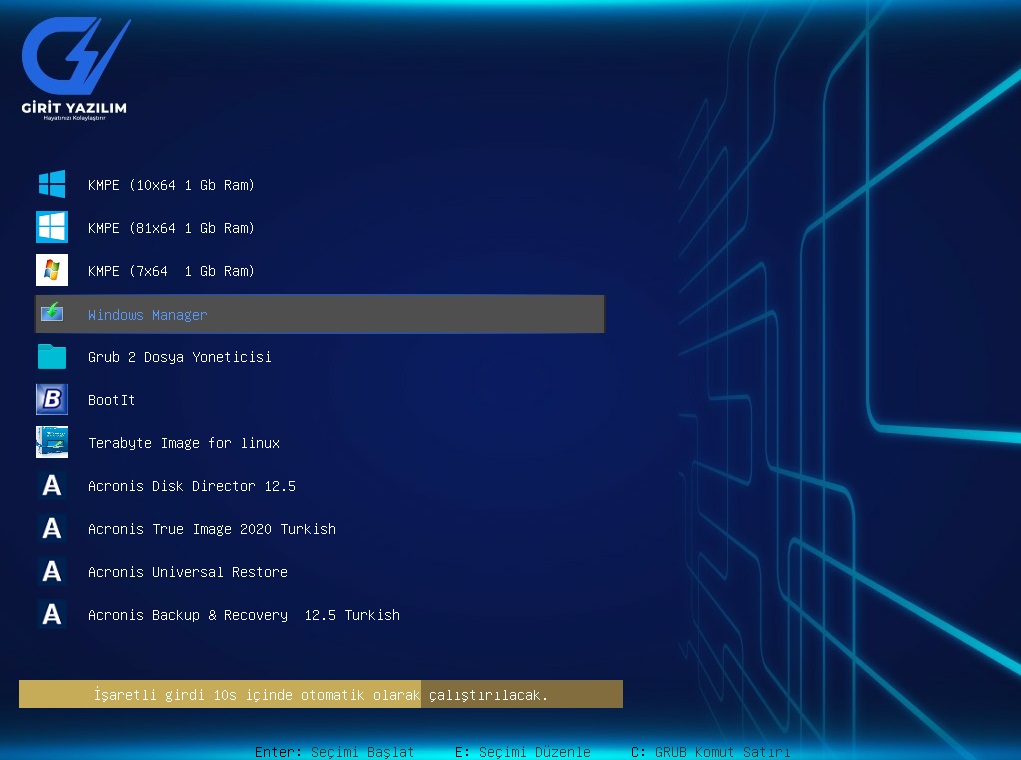This screenshot has width=1021, height=760.
Task: Select the Acronis True Image 2020 Turkish label
Action: click(211, 529)
